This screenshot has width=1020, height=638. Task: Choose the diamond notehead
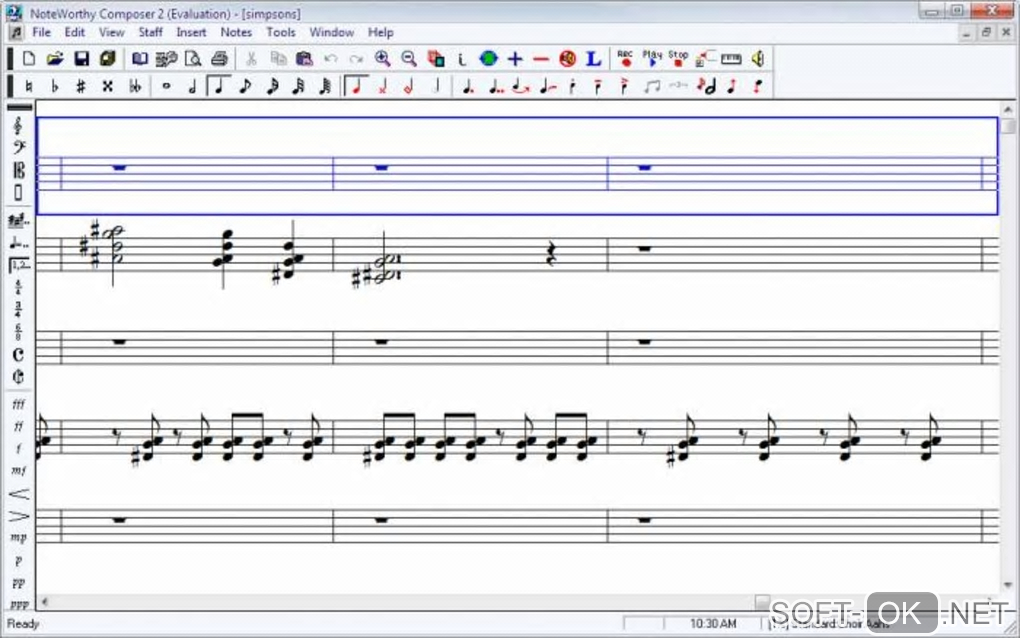pos(409,86)
